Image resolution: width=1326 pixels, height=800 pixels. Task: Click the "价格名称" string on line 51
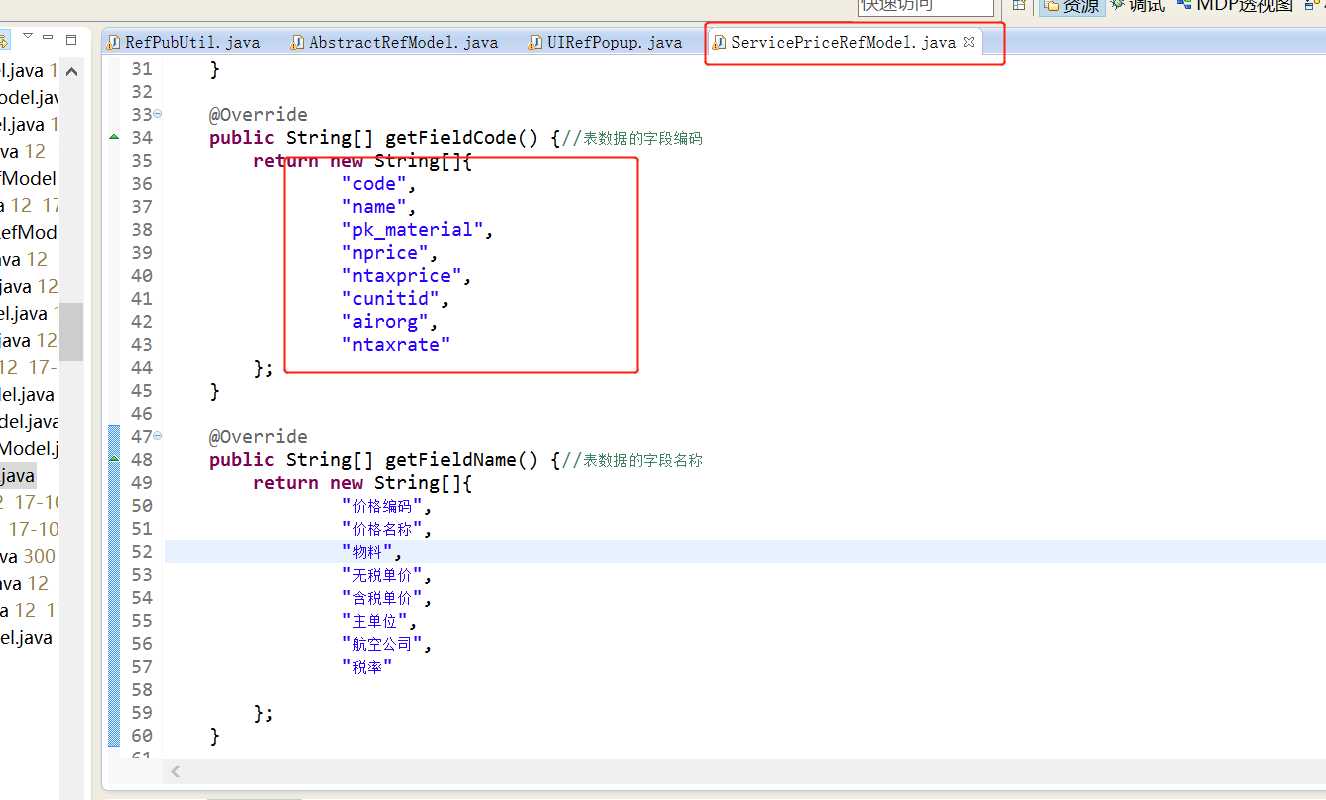pyautogui.click(x=383, y=529)
